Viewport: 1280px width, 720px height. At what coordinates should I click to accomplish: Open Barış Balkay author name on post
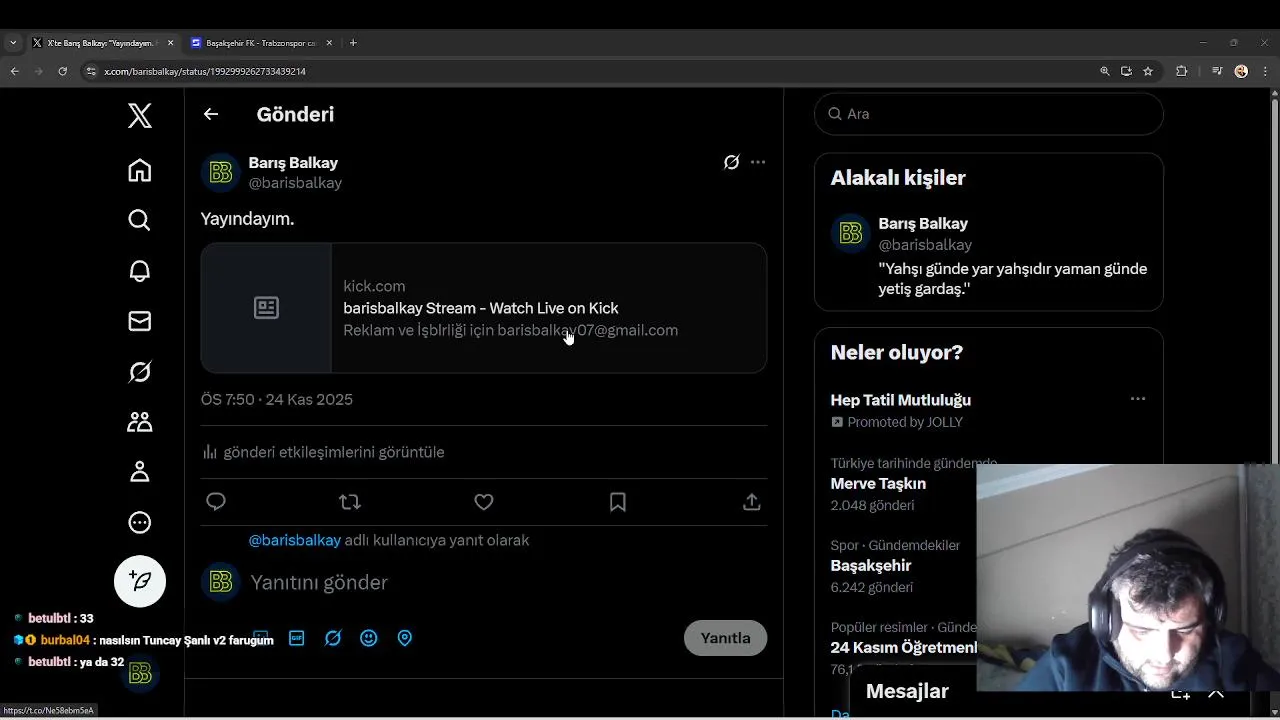pos(293,163)
